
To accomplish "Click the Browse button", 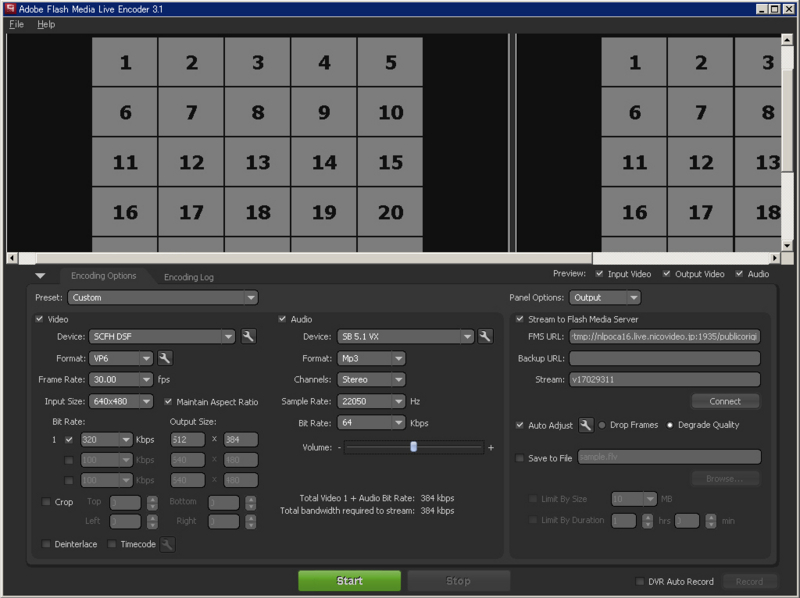I will [725, 479].
